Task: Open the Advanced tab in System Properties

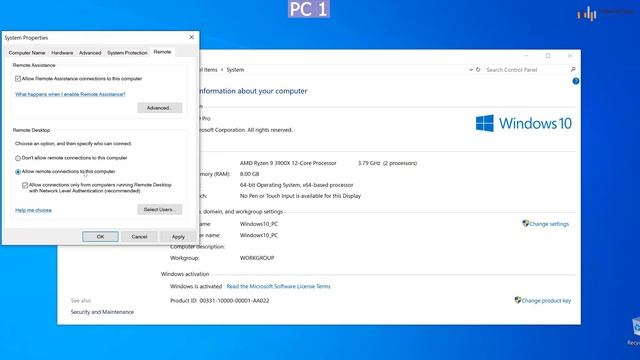Action: coord(90,53)
